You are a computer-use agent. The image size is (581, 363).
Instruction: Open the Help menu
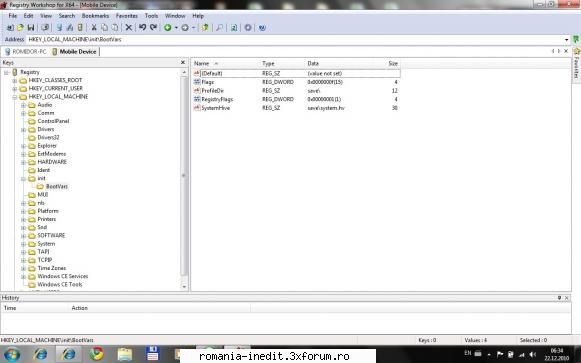click(198, 16)
